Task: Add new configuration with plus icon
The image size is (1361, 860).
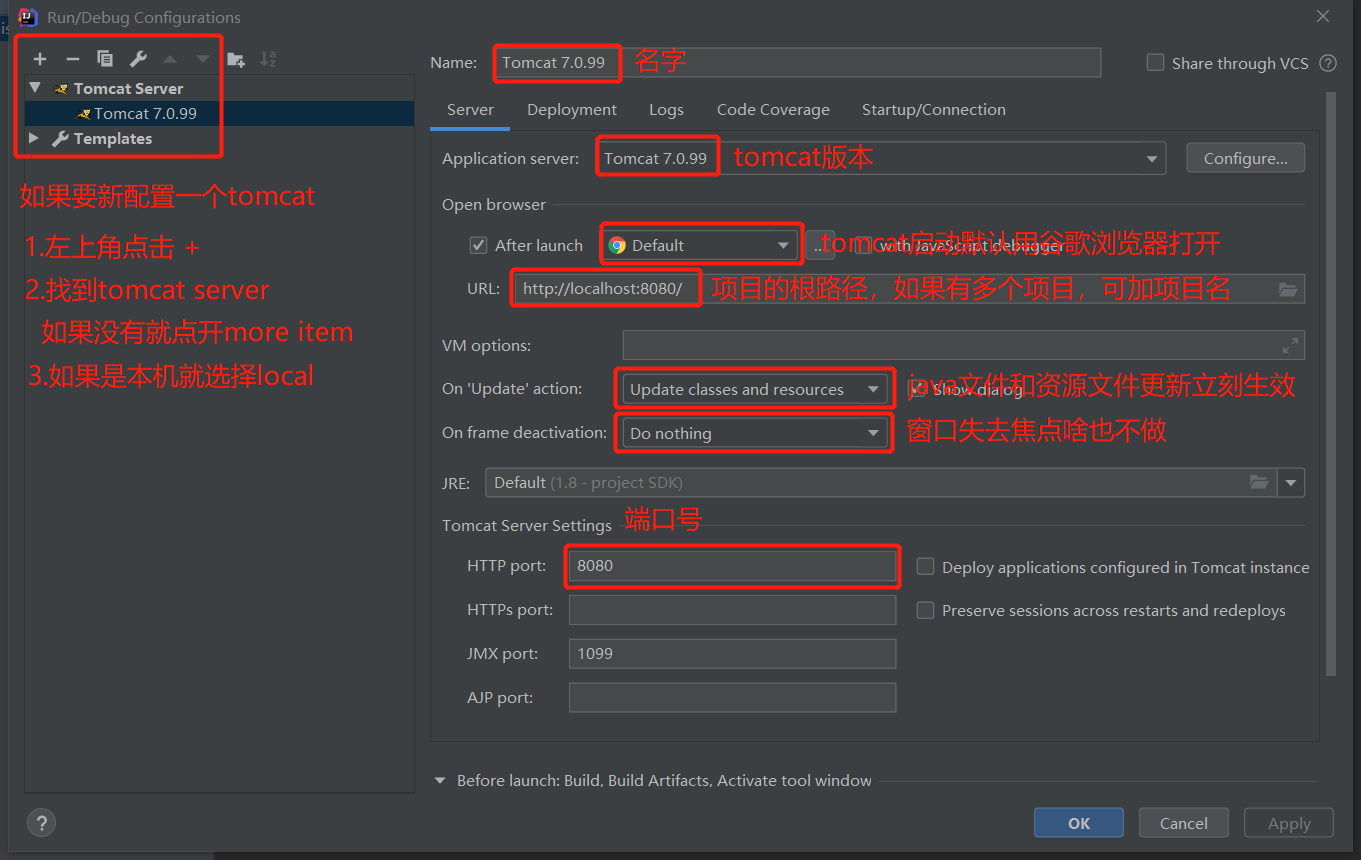Action: tap(40, 59)
